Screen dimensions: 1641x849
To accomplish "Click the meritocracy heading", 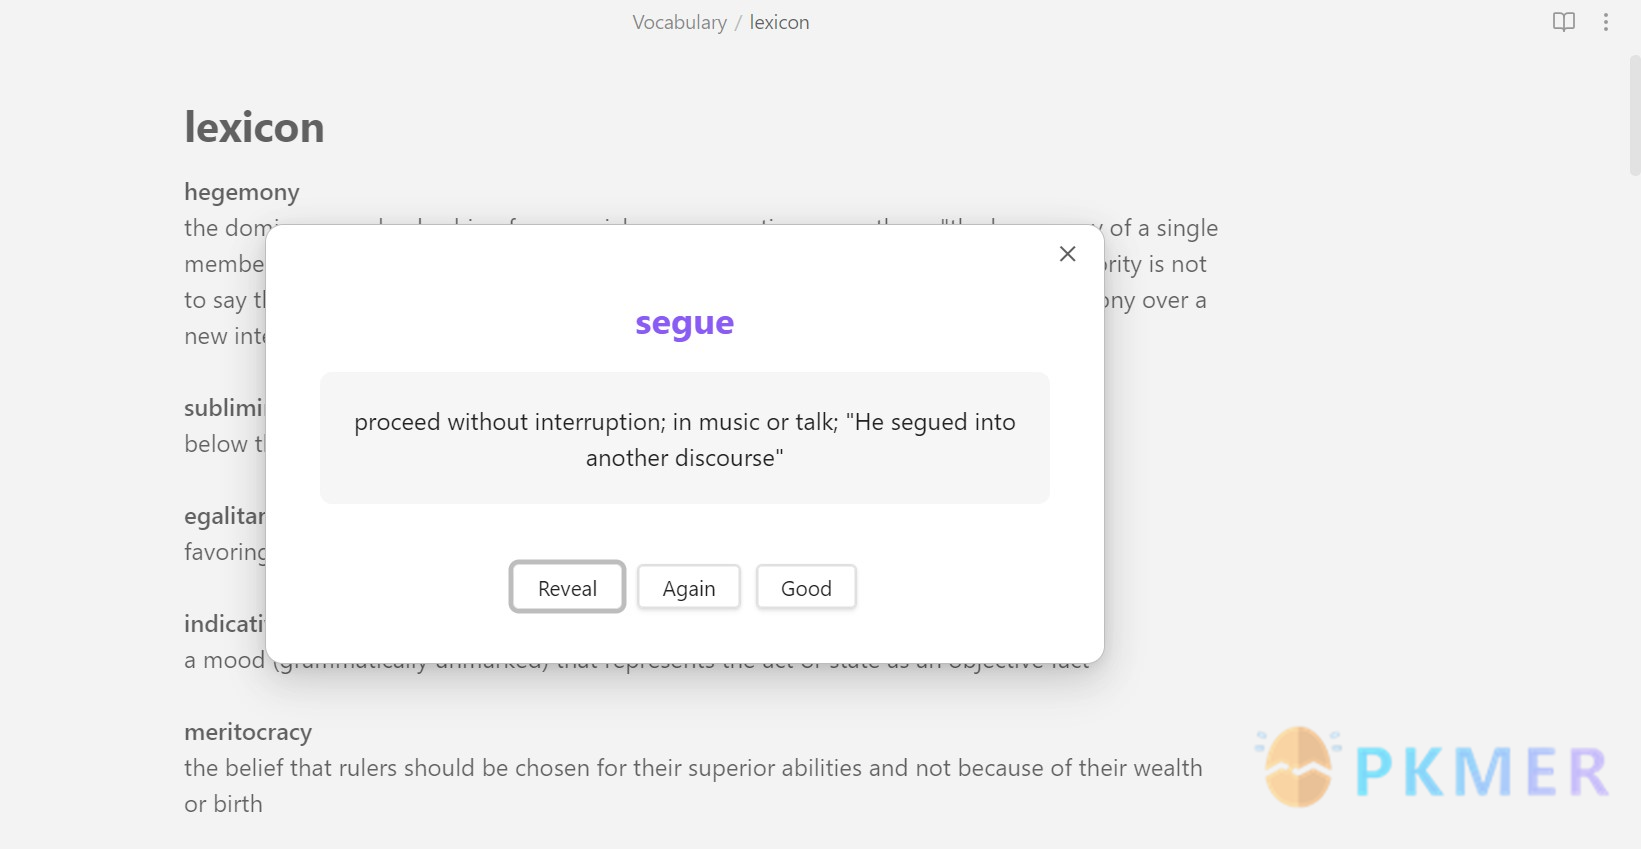I will pos(248,732).
